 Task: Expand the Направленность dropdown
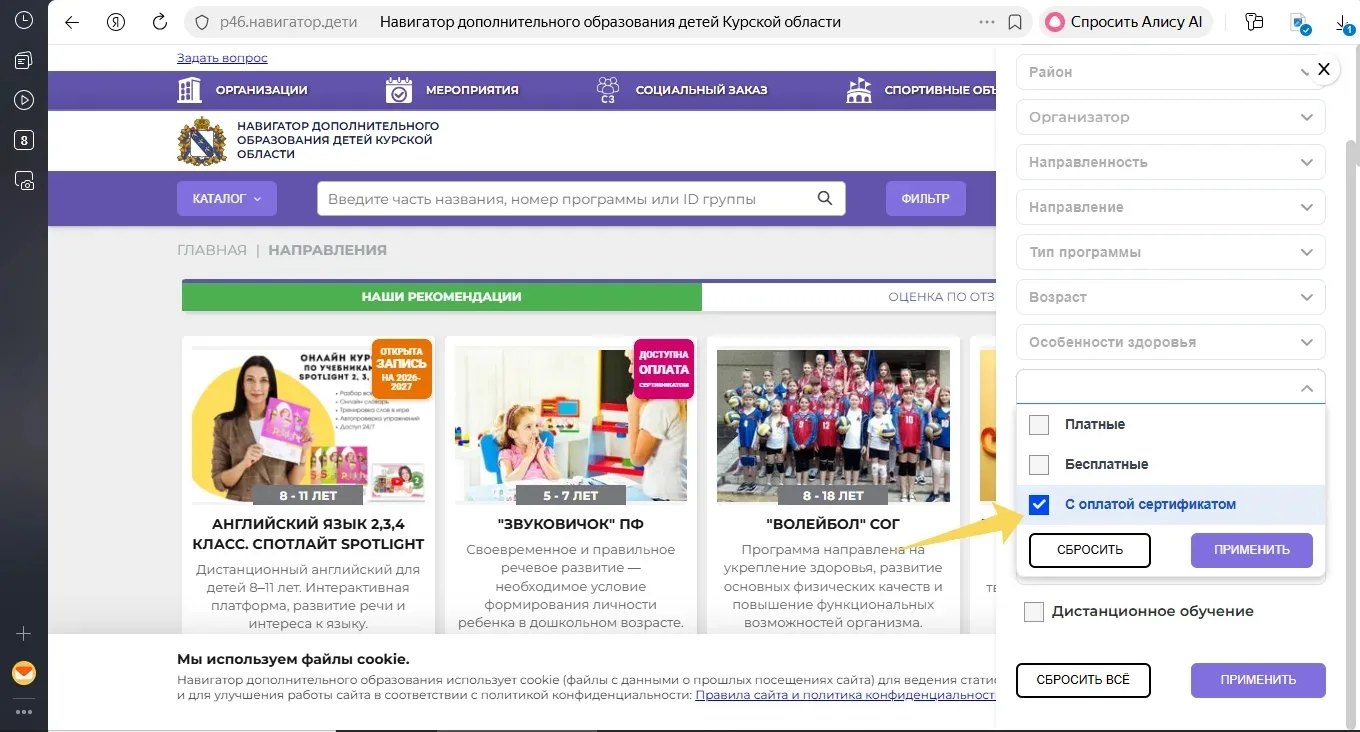[x=1171, y=162]
